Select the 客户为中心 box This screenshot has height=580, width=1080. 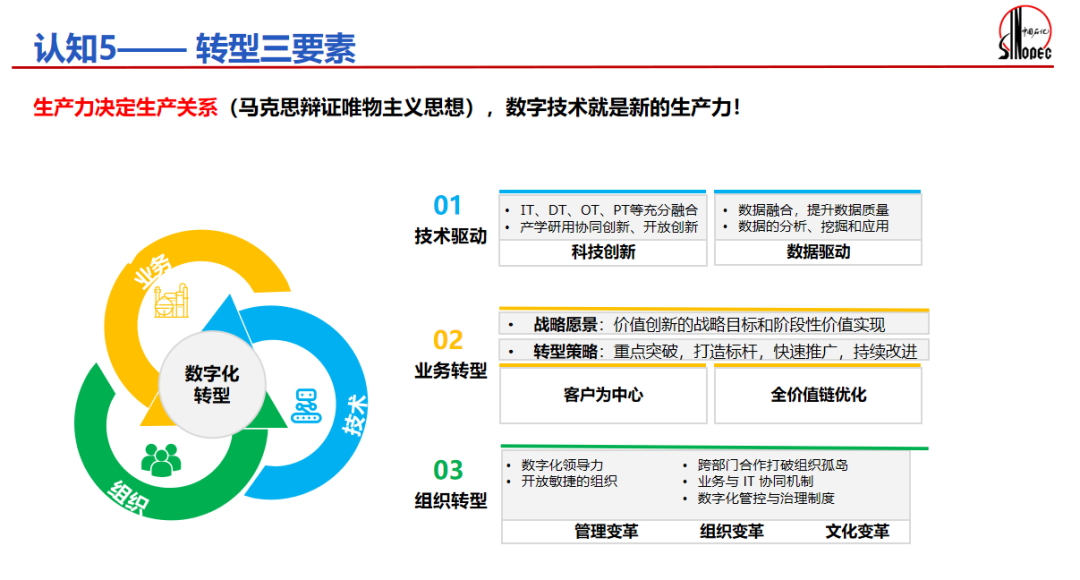coord(603,395)
